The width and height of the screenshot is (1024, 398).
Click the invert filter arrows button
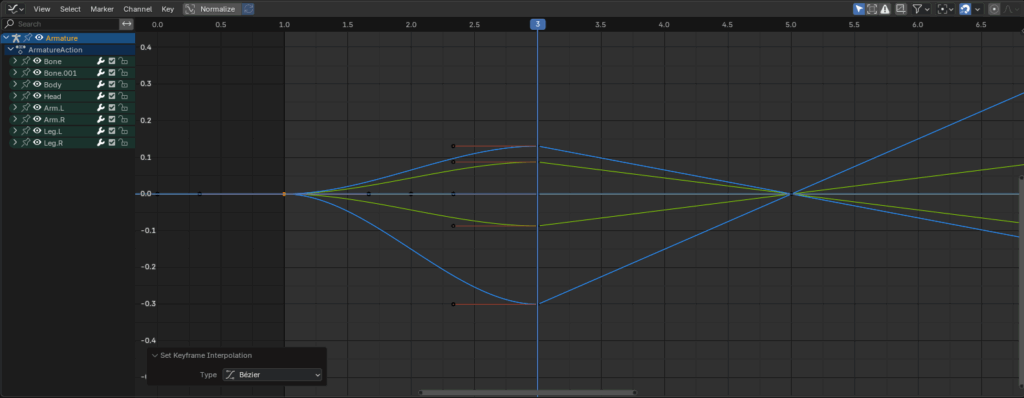[x=127, y=24]
